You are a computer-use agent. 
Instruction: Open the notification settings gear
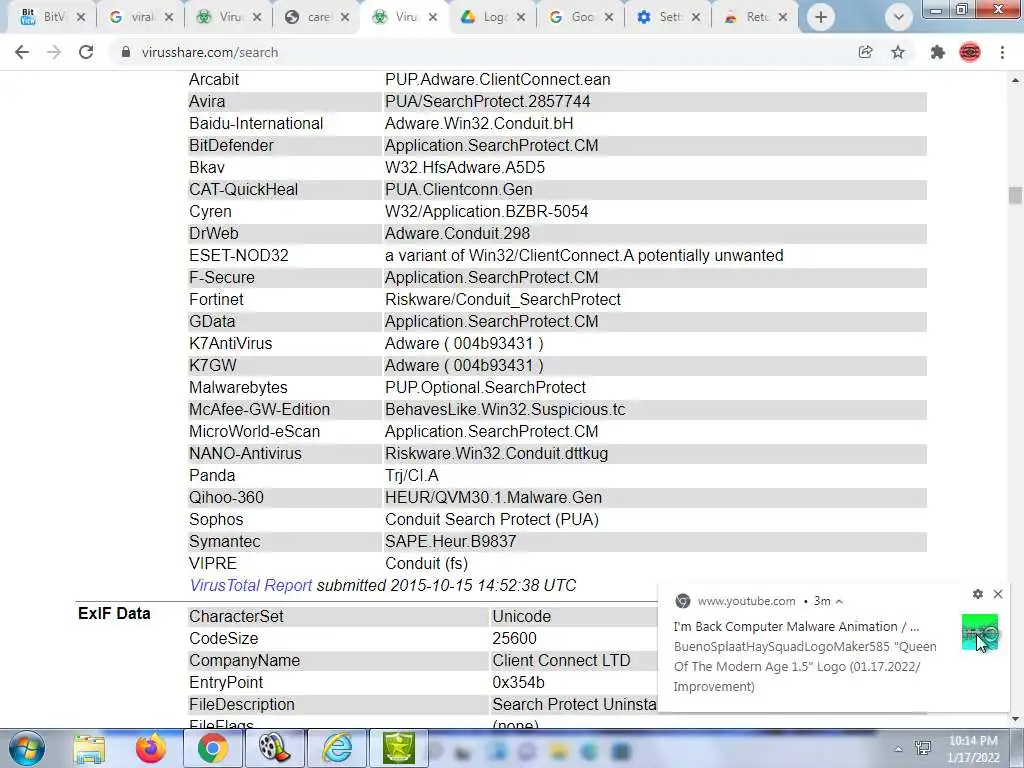tap(978, 594)
